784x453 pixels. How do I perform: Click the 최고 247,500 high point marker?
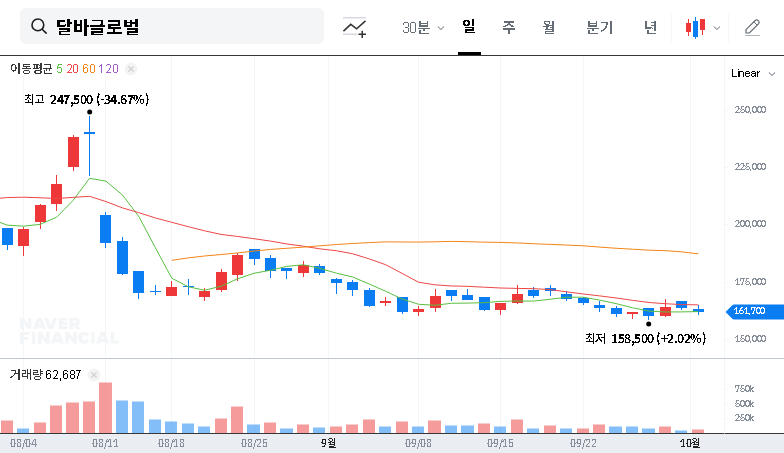click(90, 112)
